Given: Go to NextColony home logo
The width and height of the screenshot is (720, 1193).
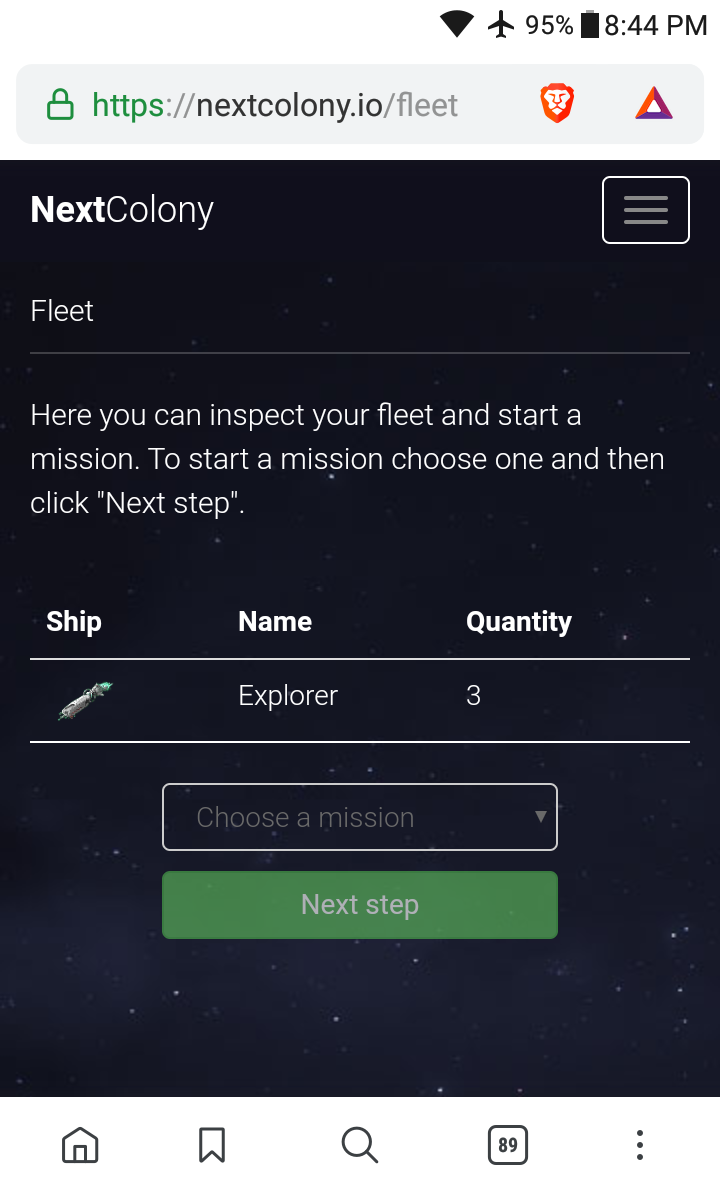Looking at the screenshot, I should 122,210.
